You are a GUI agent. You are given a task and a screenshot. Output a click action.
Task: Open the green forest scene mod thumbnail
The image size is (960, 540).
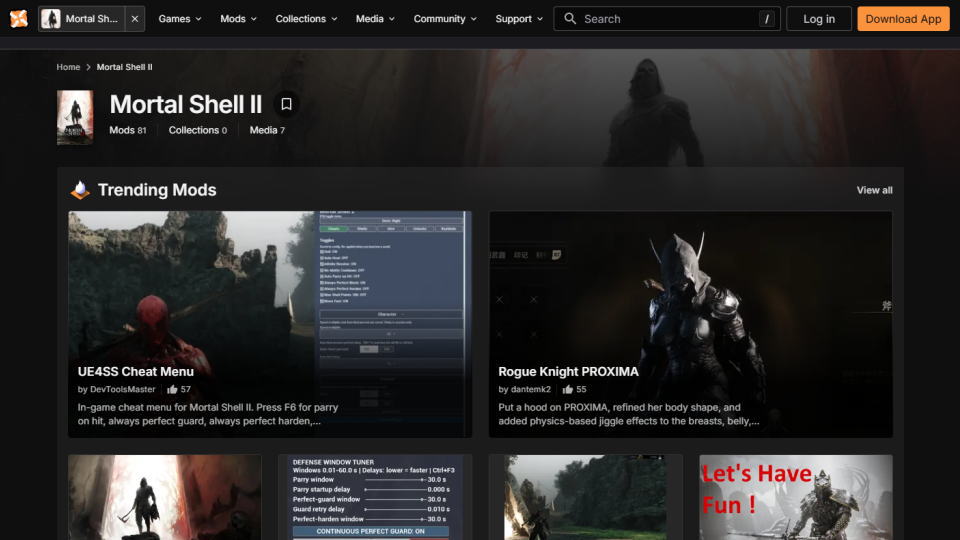[x=586, y=497]
